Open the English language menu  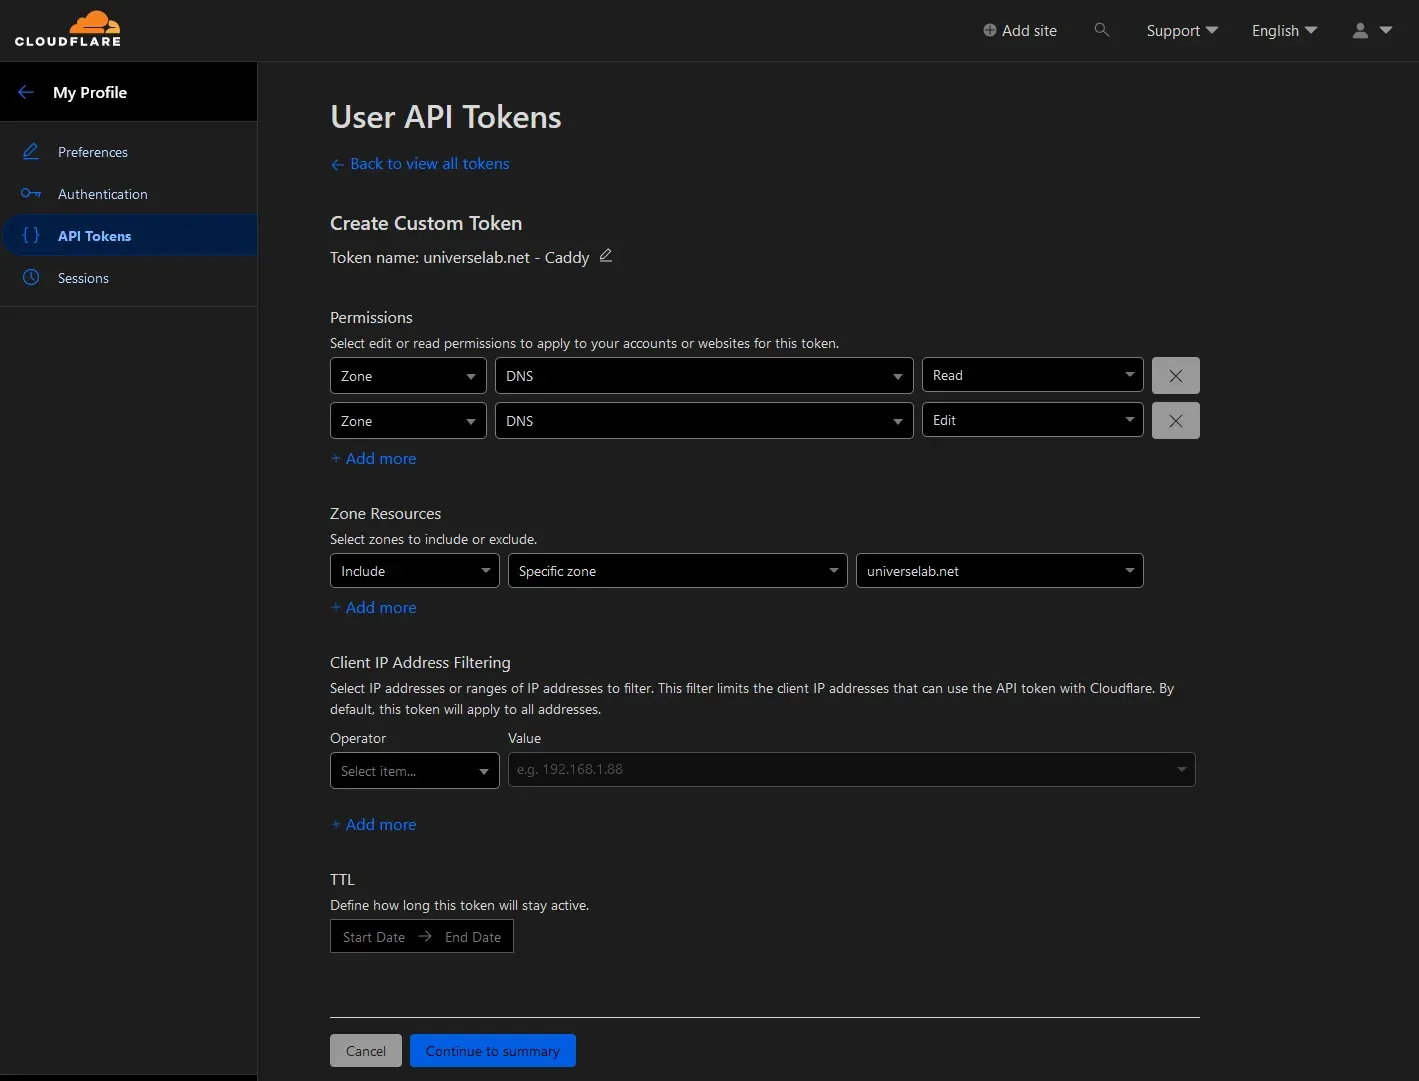1284,30
